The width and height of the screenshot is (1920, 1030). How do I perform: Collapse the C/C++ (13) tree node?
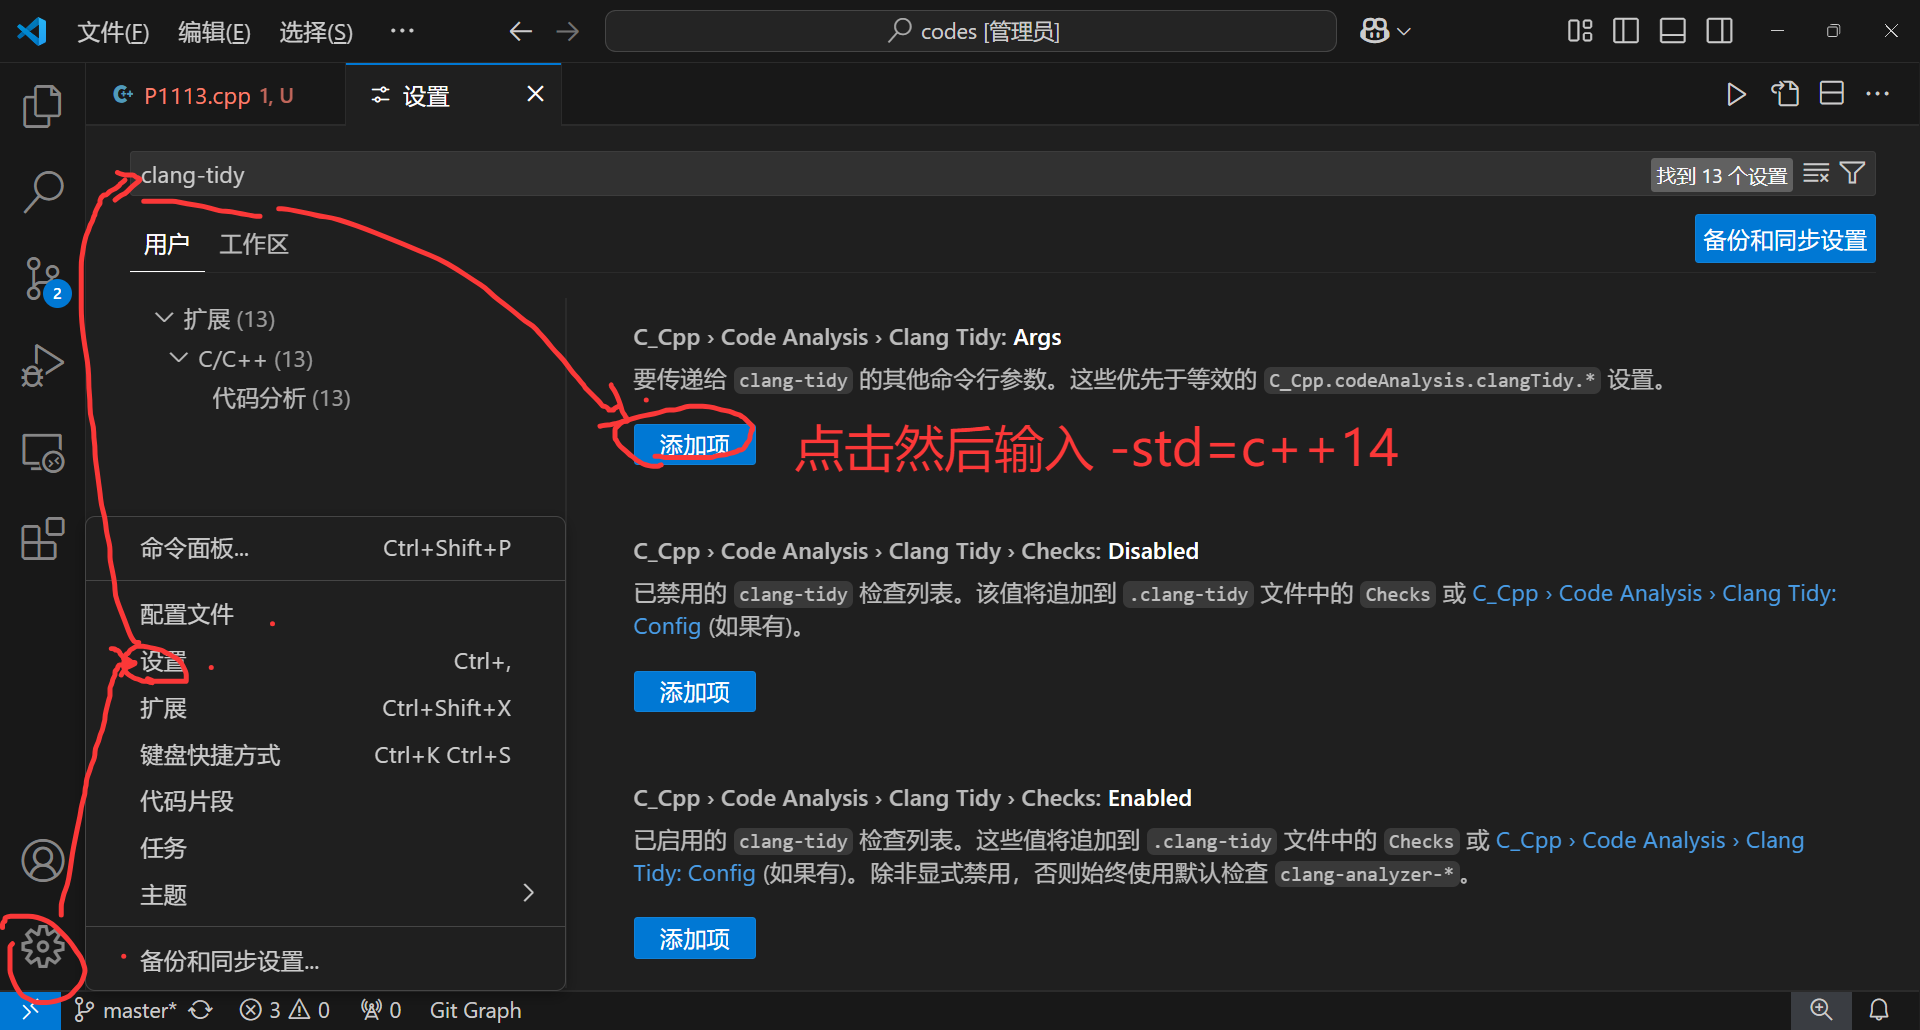click(x=179, y=358)
